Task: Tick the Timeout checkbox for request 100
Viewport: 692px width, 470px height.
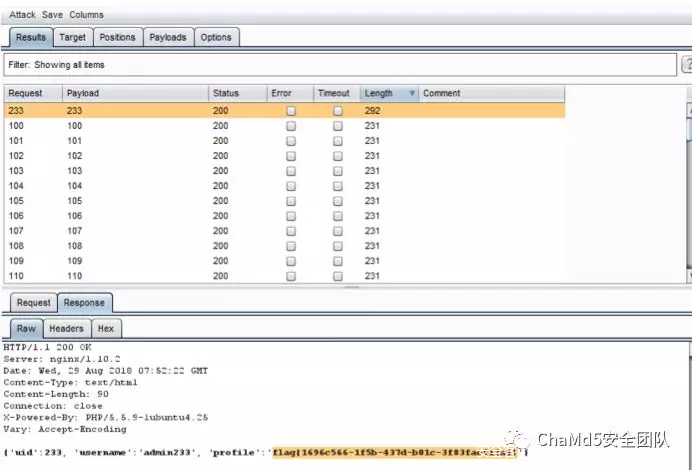Action: click(338, 126)
